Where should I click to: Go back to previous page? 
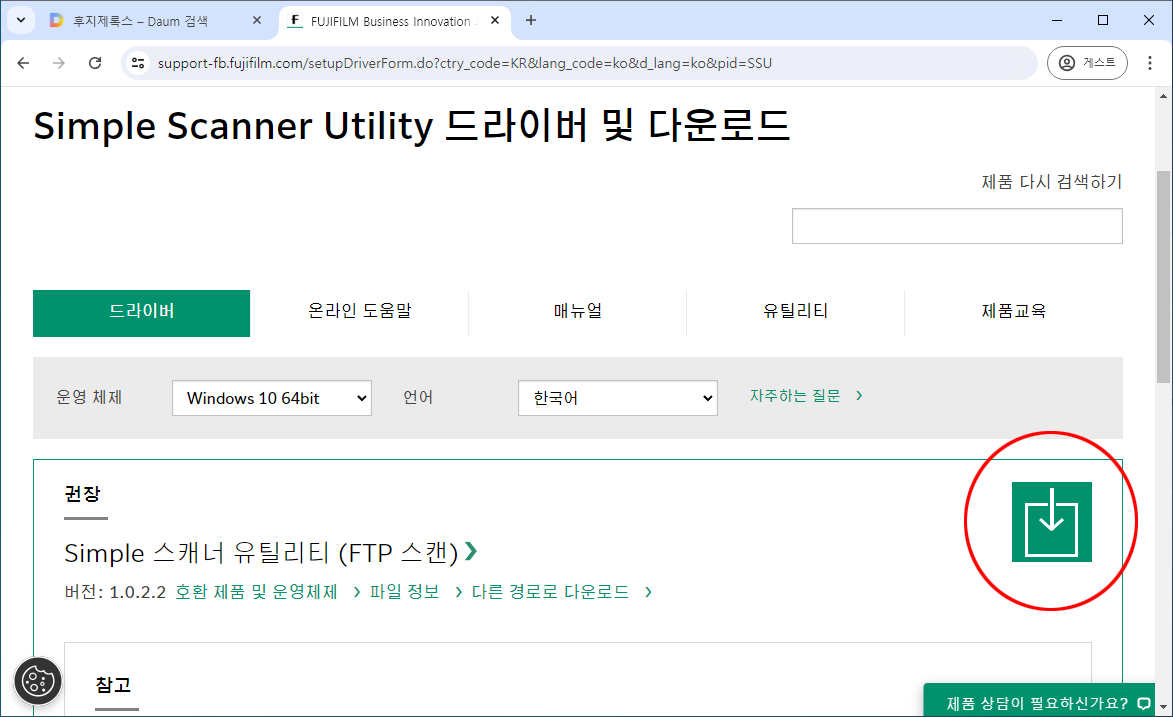click(23, 63)
